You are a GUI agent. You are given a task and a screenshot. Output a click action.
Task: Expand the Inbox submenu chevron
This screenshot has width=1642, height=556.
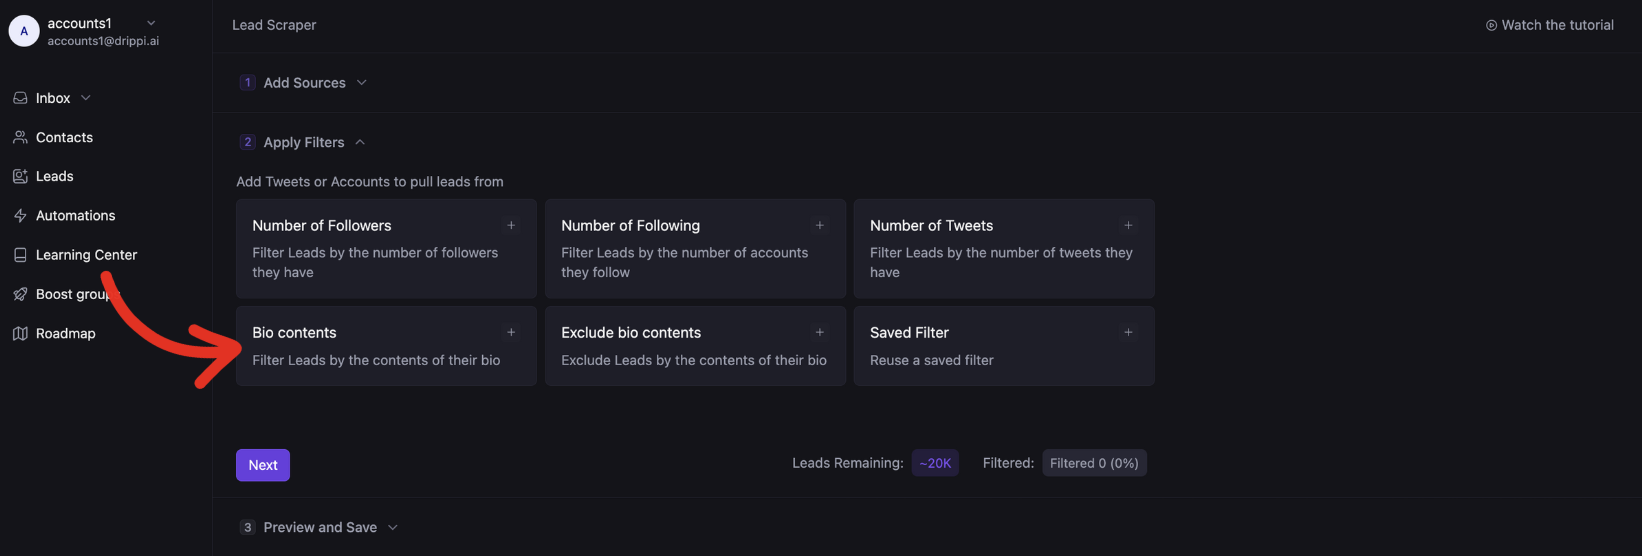pyautogui.click(x=86, y=98)
